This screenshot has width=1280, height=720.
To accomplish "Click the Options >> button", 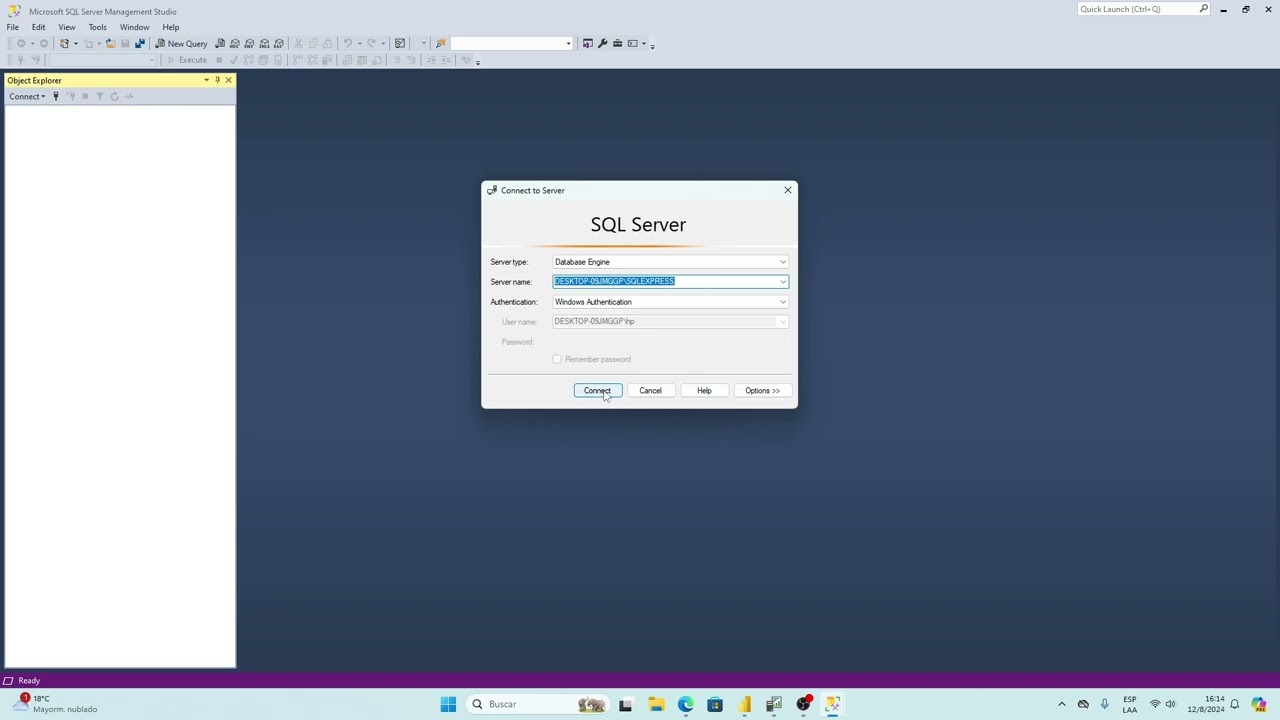I will point(762,391).
